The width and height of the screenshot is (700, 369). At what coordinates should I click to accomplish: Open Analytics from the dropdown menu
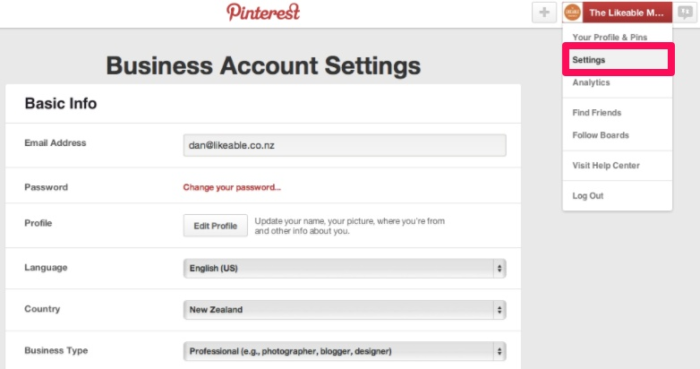(591, 83)
